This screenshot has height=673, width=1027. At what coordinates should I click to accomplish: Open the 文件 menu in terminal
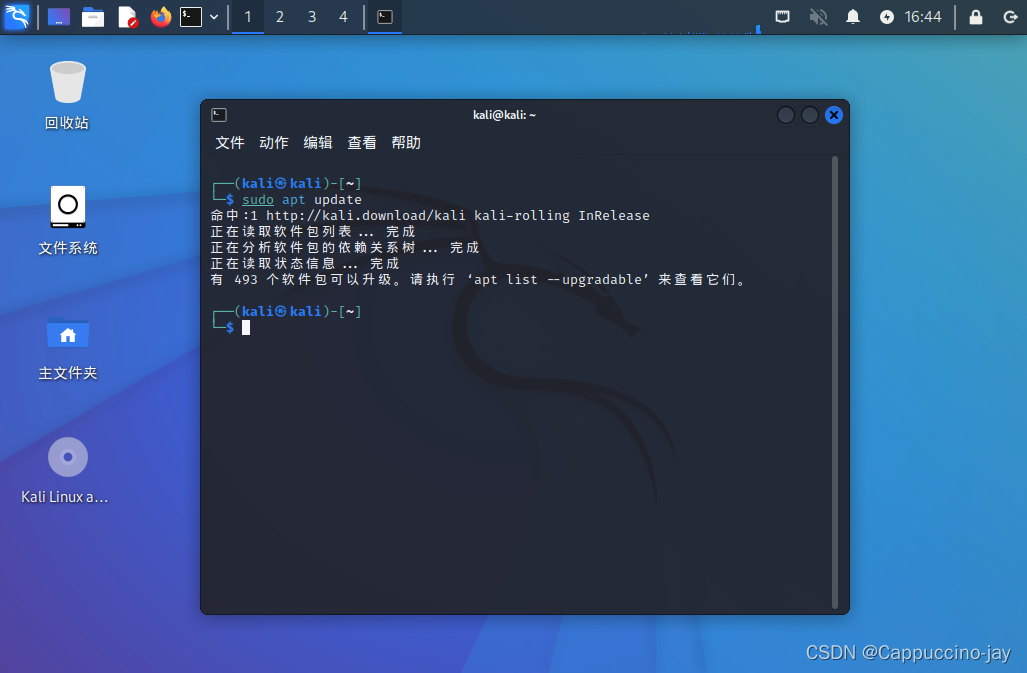(230, 143)
